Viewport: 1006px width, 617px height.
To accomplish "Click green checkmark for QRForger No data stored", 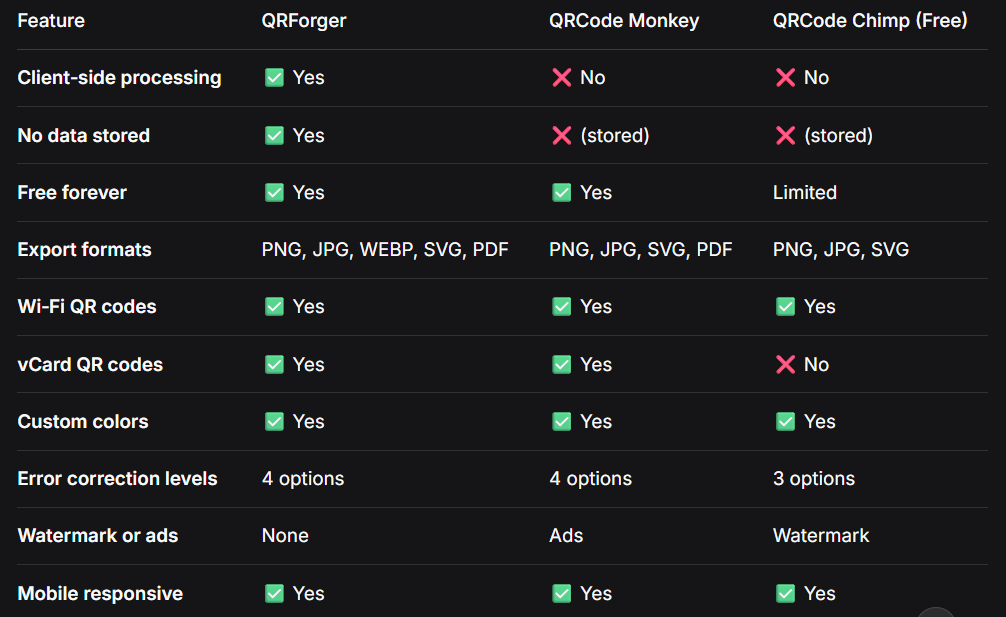I will pyautogui.click(x=275, y=135).
